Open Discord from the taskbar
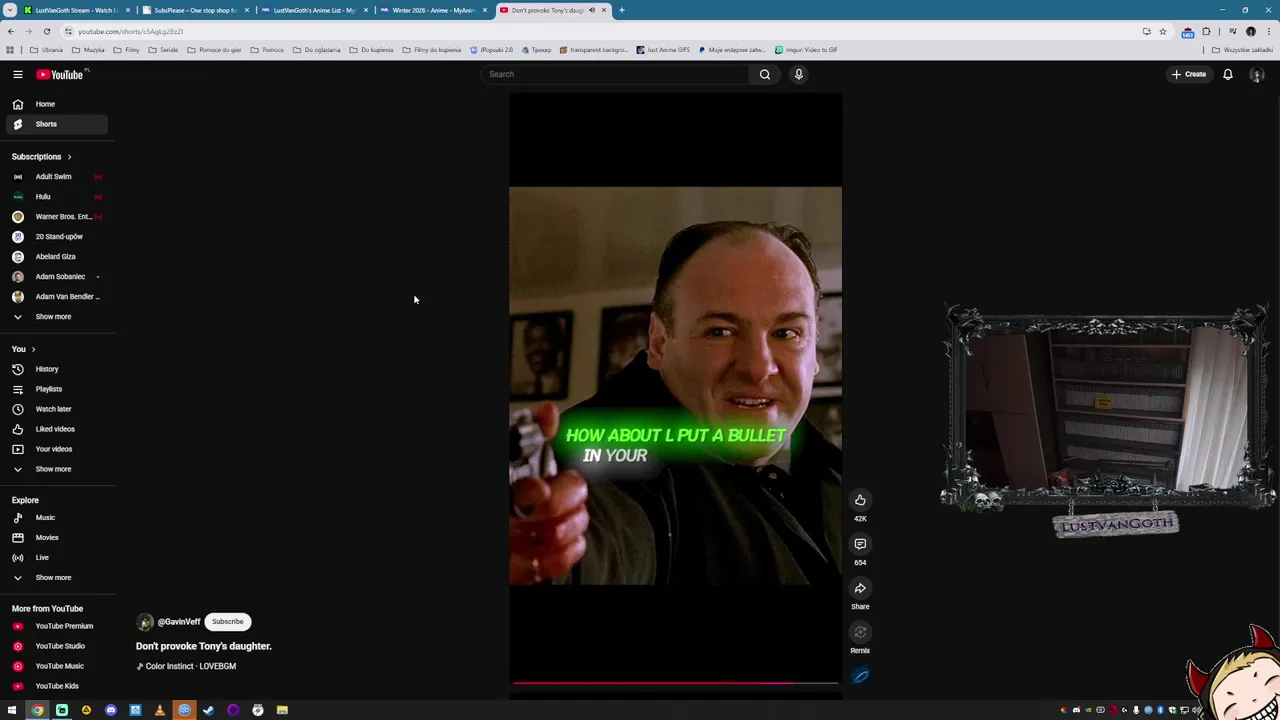Viewport: 1280px width, 720px height. (x=111, y=710)
